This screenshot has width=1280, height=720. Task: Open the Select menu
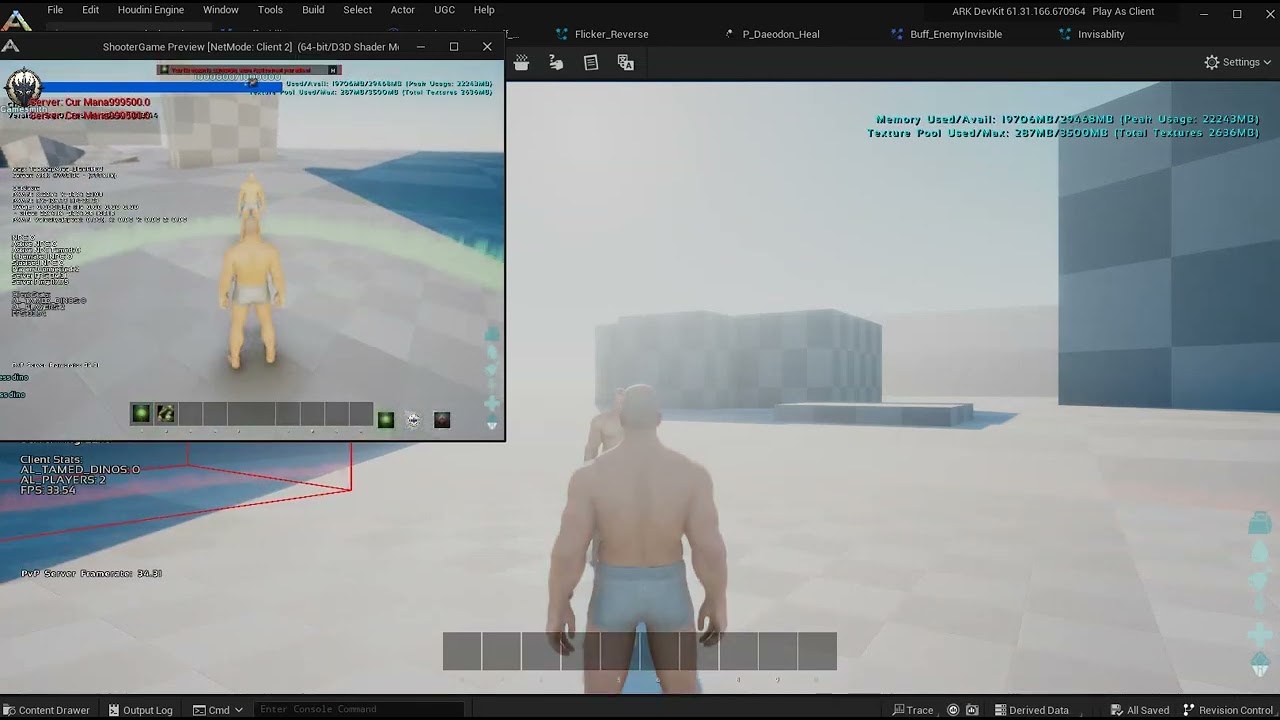pyautogui.click(x=357, y=10)
